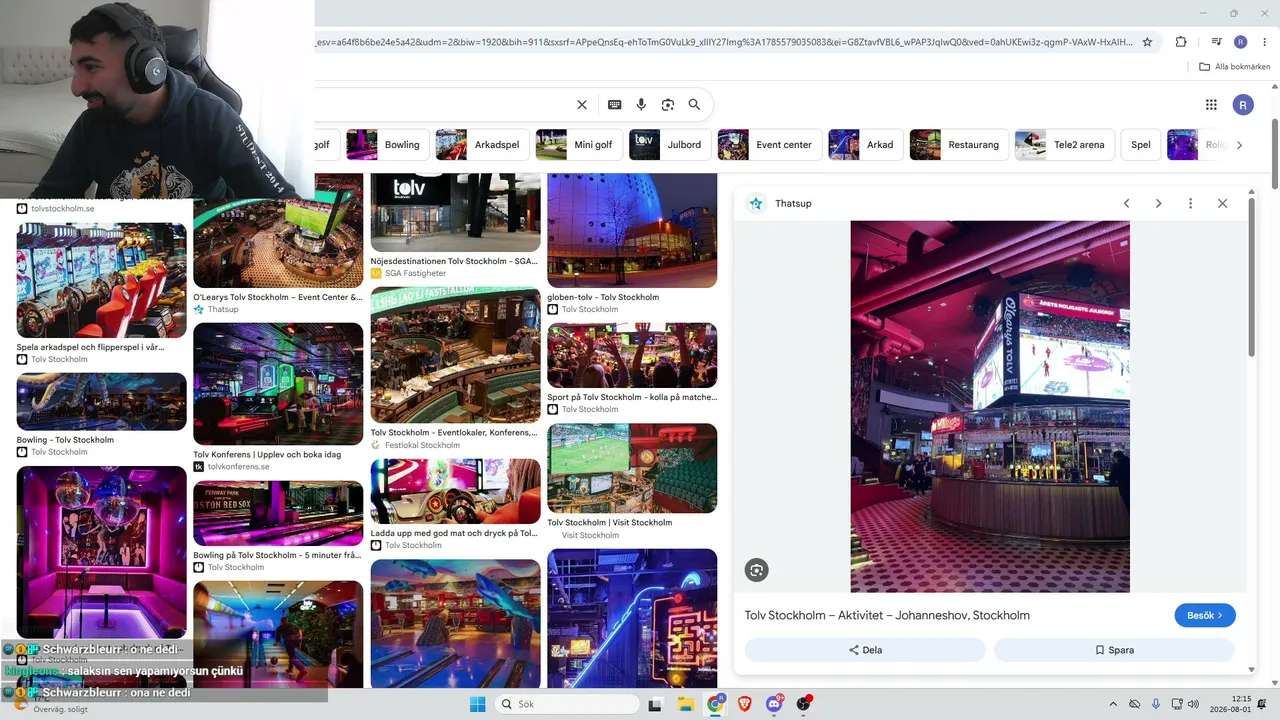Select the Arkad filter chip

[x=865, y=145]
